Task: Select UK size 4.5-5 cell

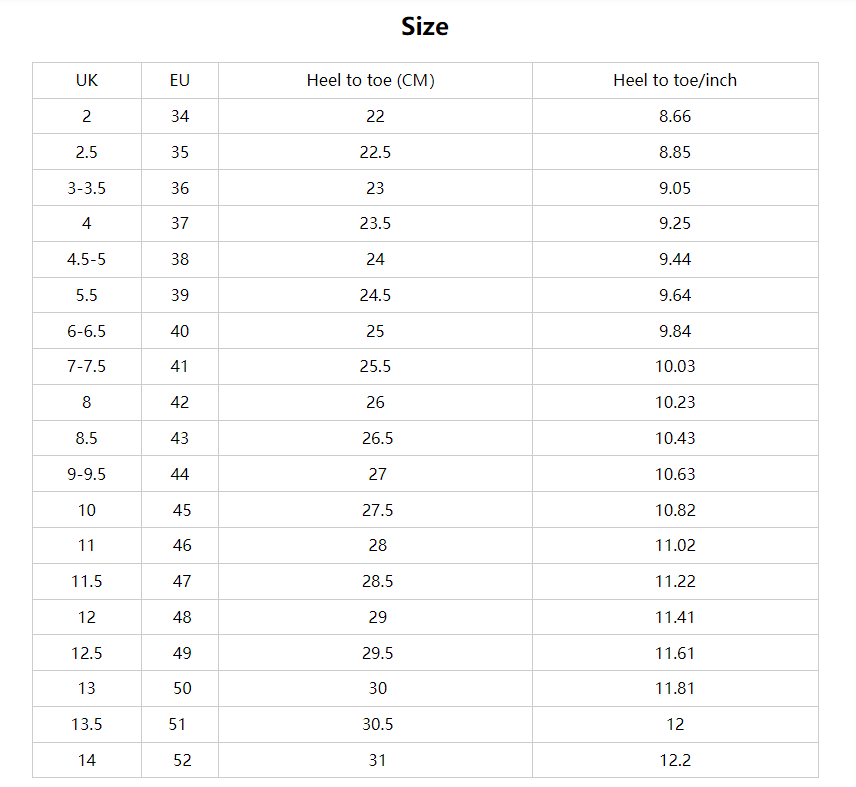Action: 87,259
